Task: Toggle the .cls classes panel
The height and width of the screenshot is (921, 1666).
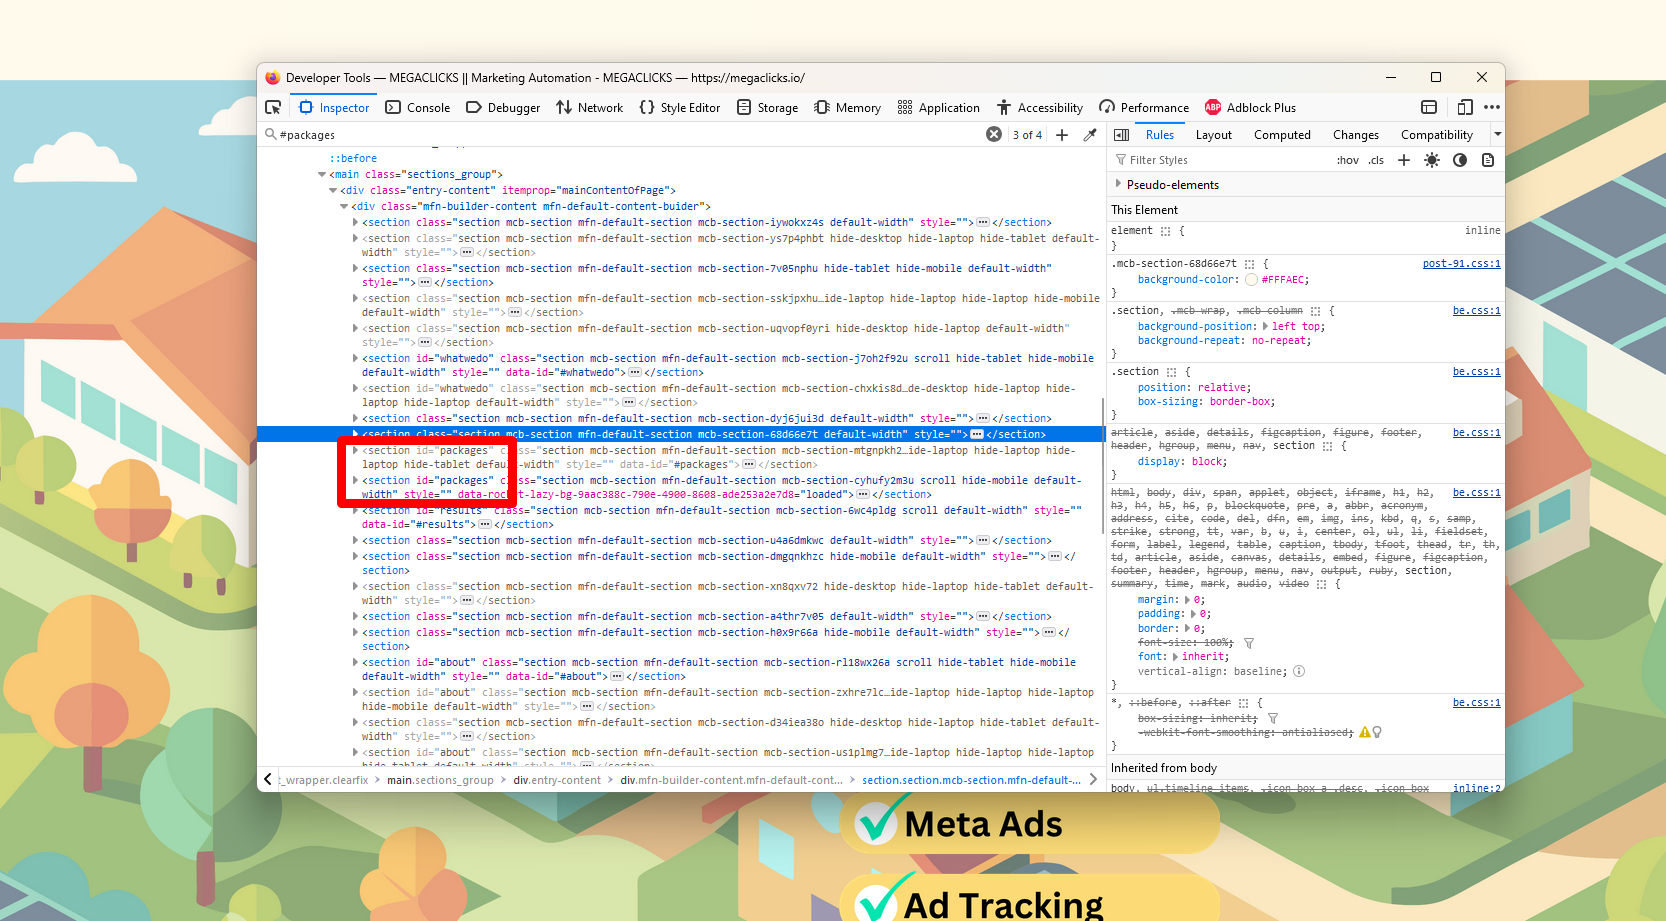Action: [1377, 160]
